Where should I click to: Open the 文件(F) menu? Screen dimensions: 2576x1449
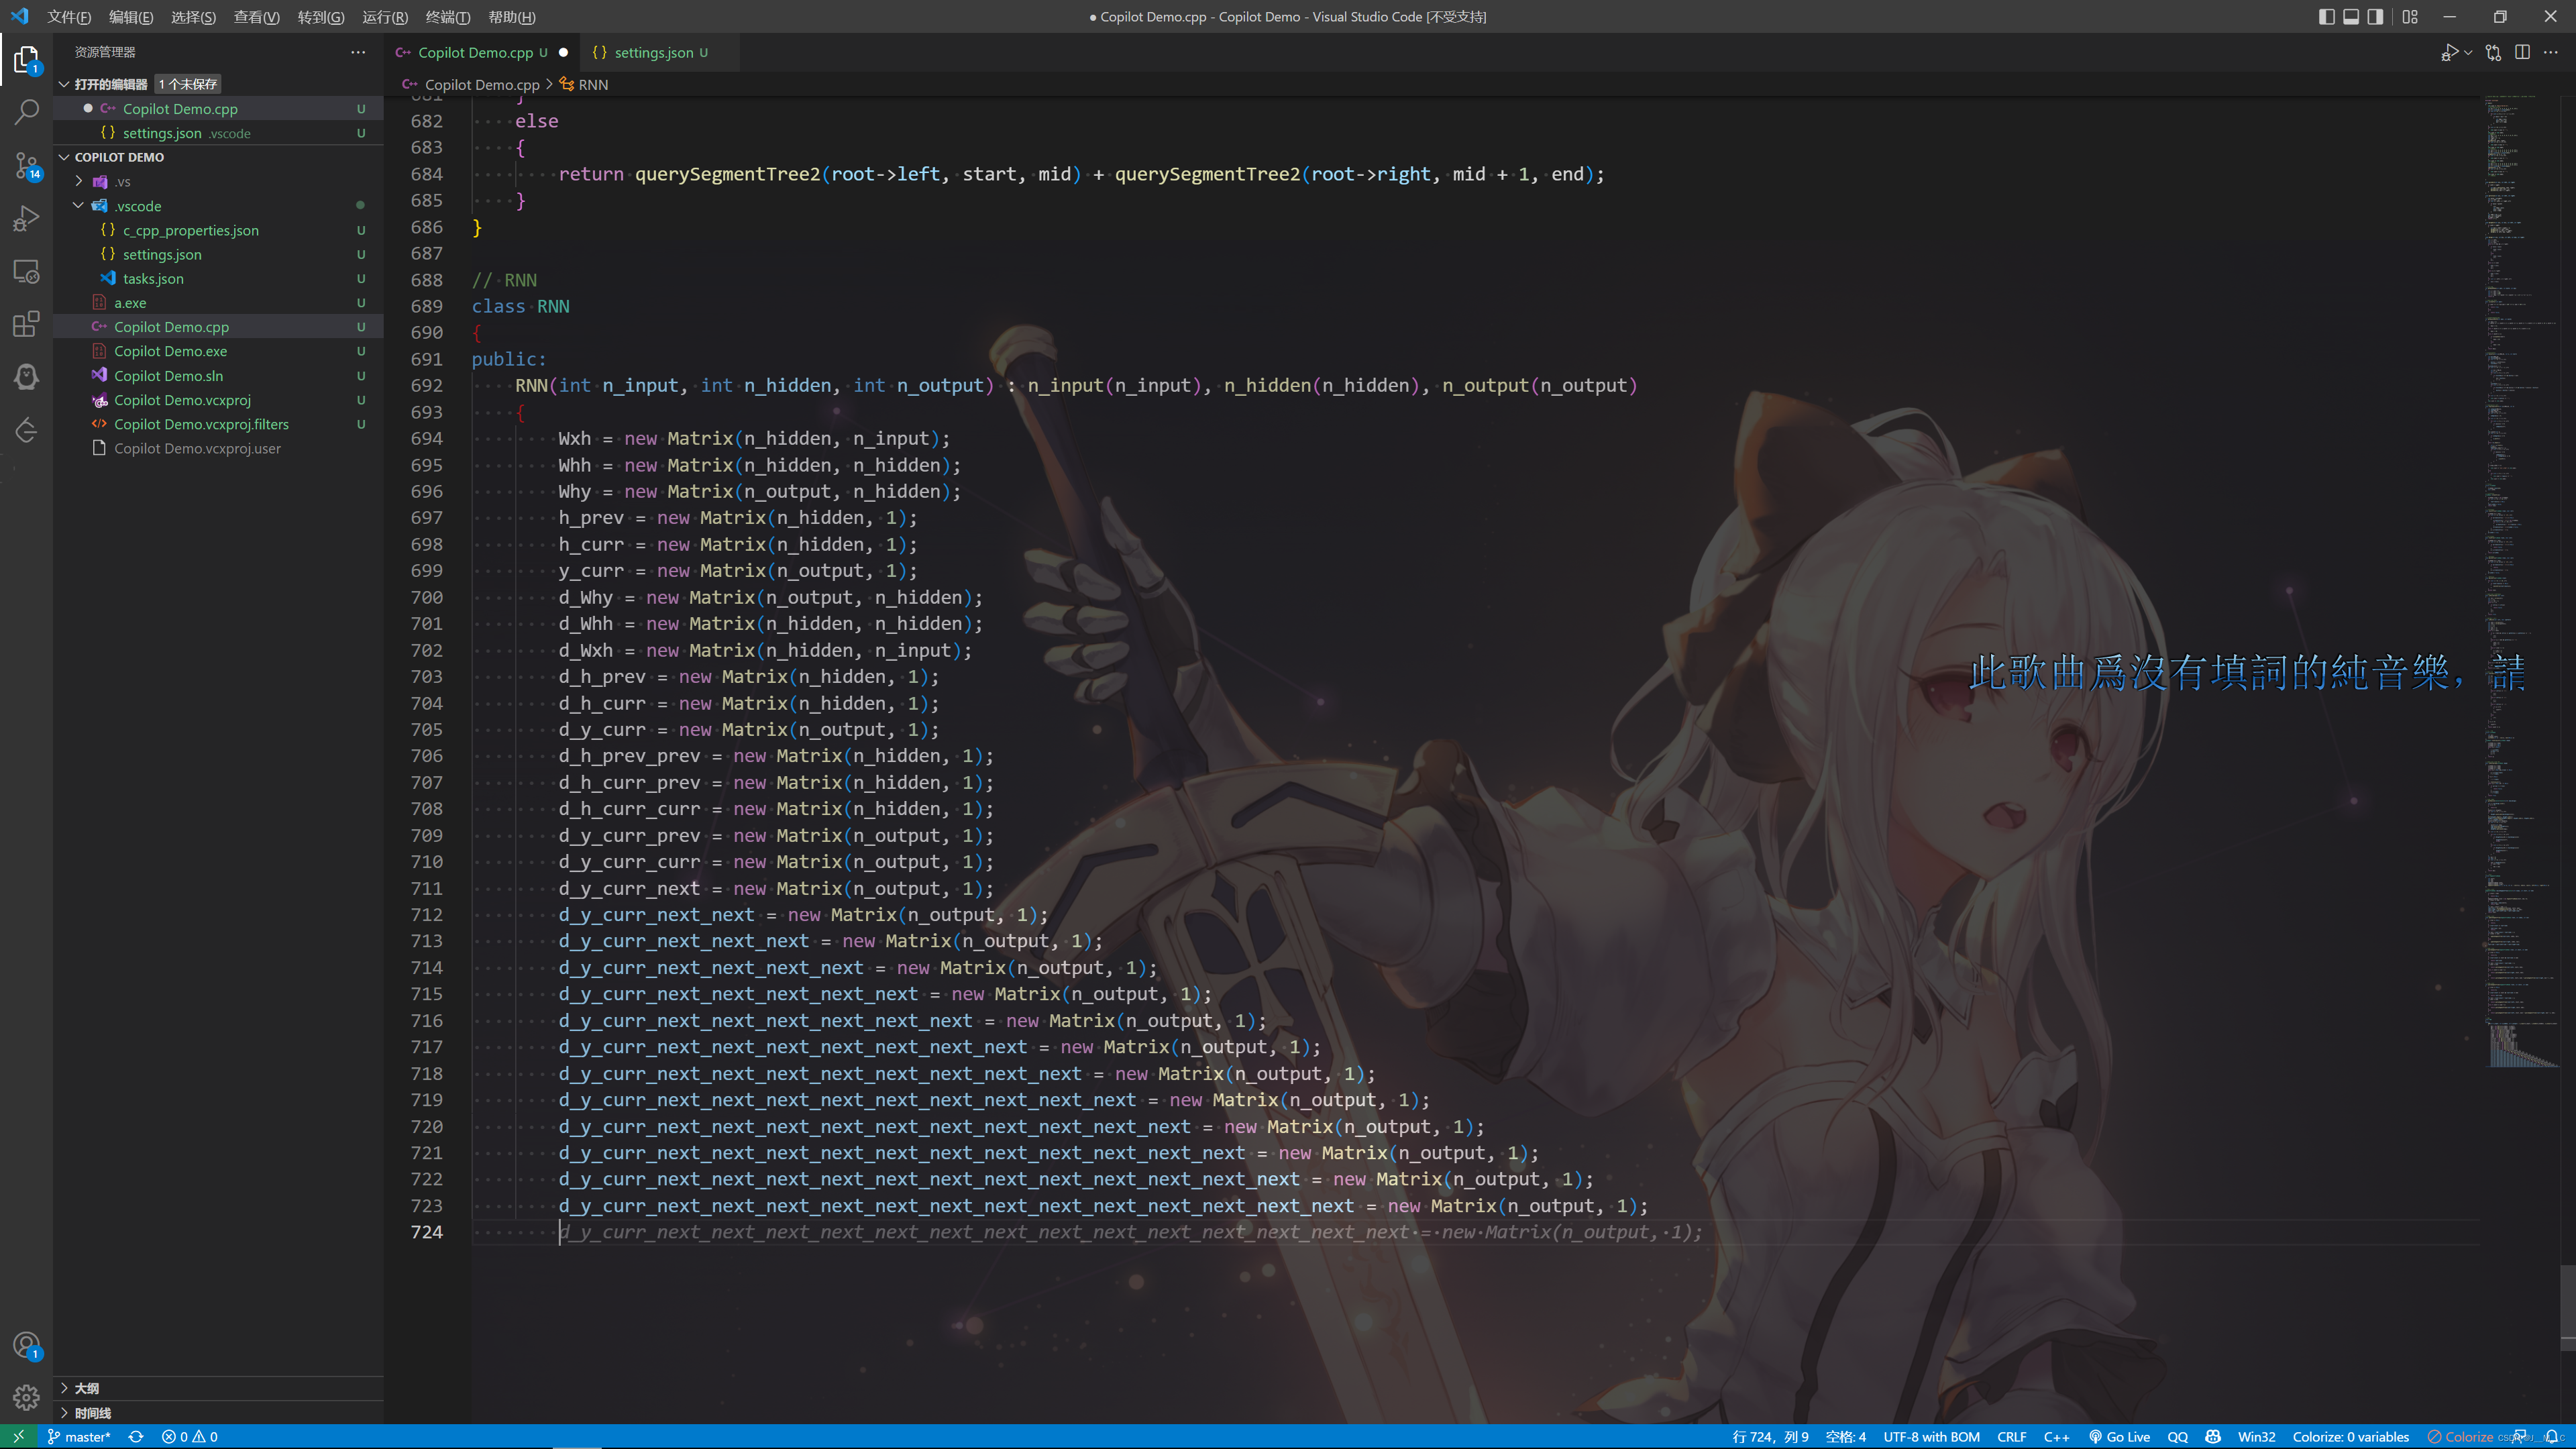point(69,17)
